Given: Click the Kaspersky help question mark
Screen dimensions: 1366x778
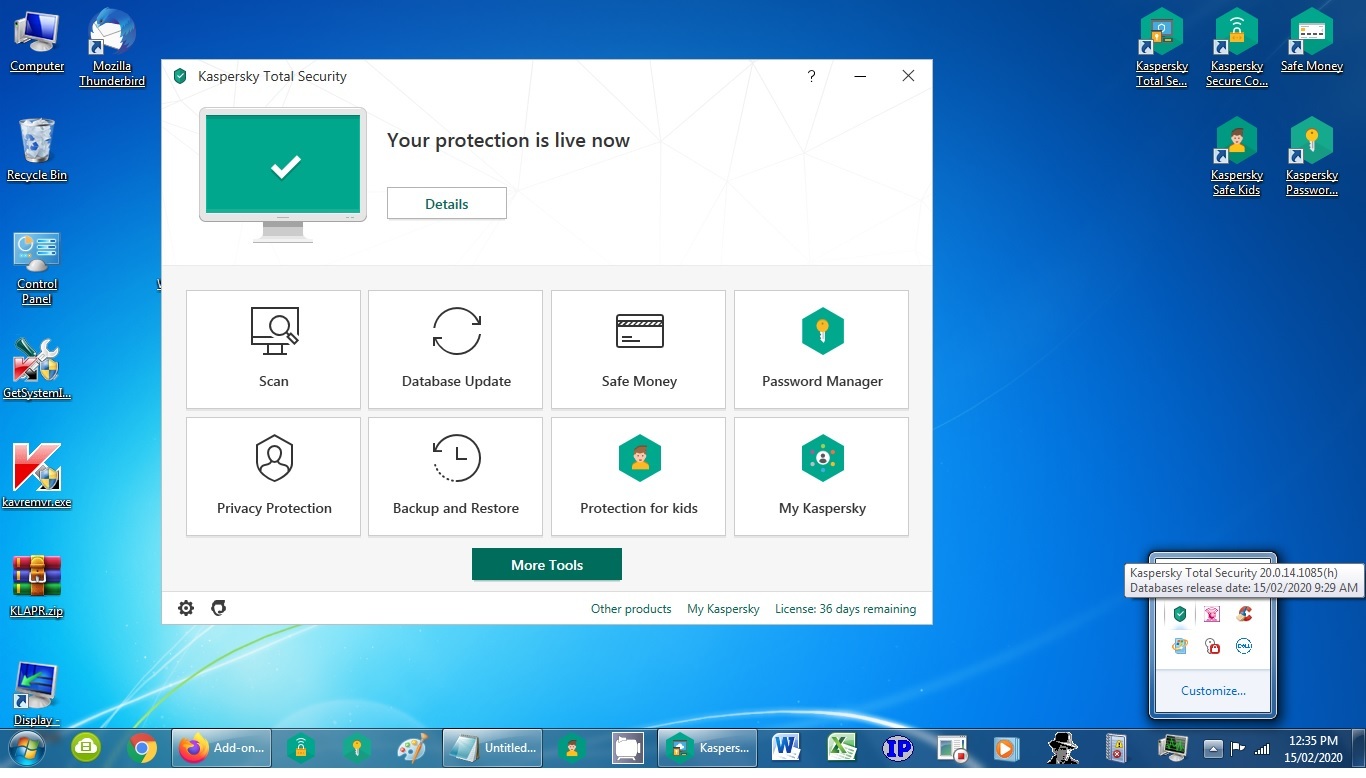Looking at the screenshot, I should click(x=811, y=76).
